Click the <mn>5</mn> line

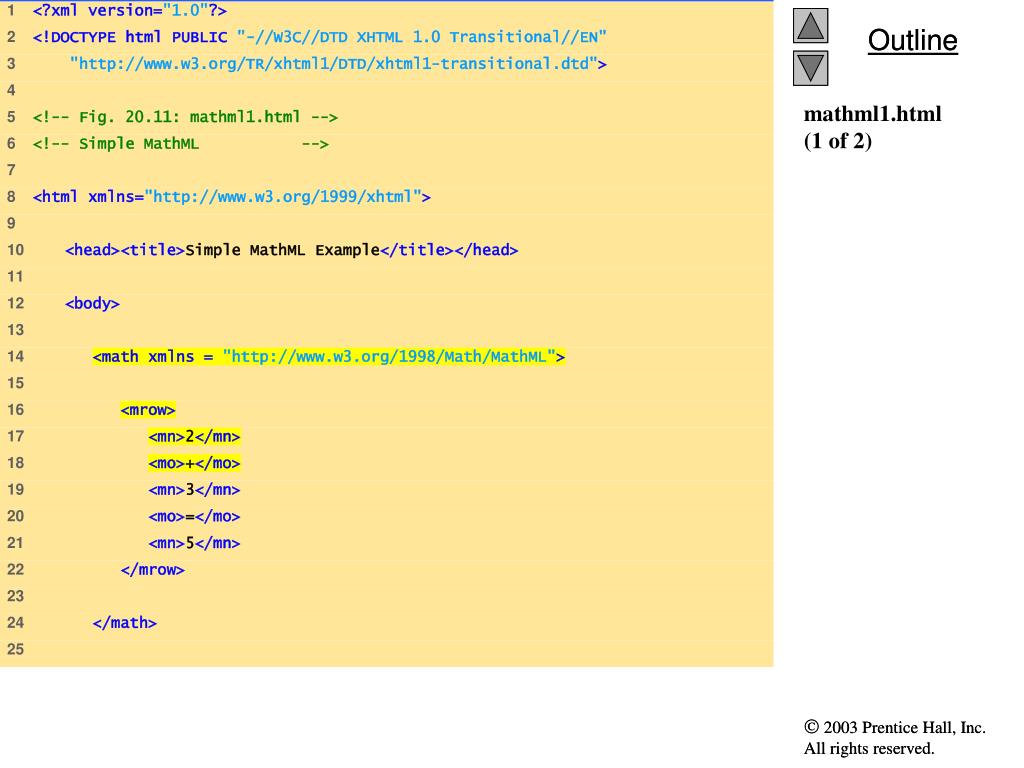tap(194, 543)
